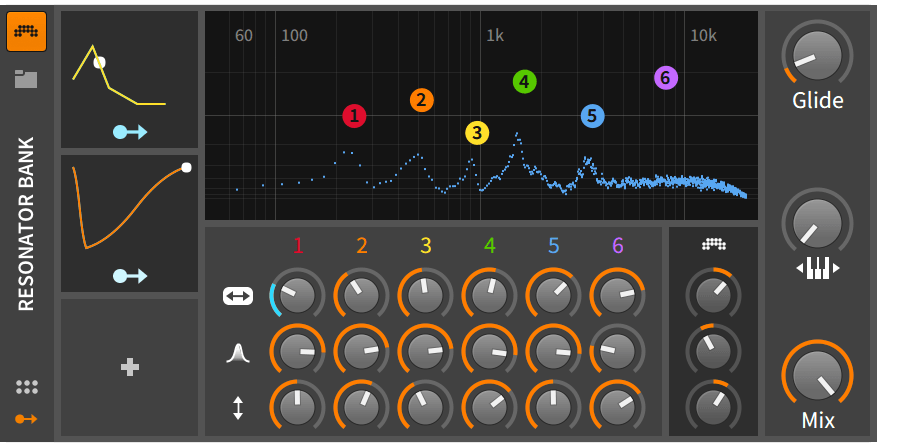The image size is (920, 448).
Task: Toggle the orange Resonator Bank device button
Action: 26,32
